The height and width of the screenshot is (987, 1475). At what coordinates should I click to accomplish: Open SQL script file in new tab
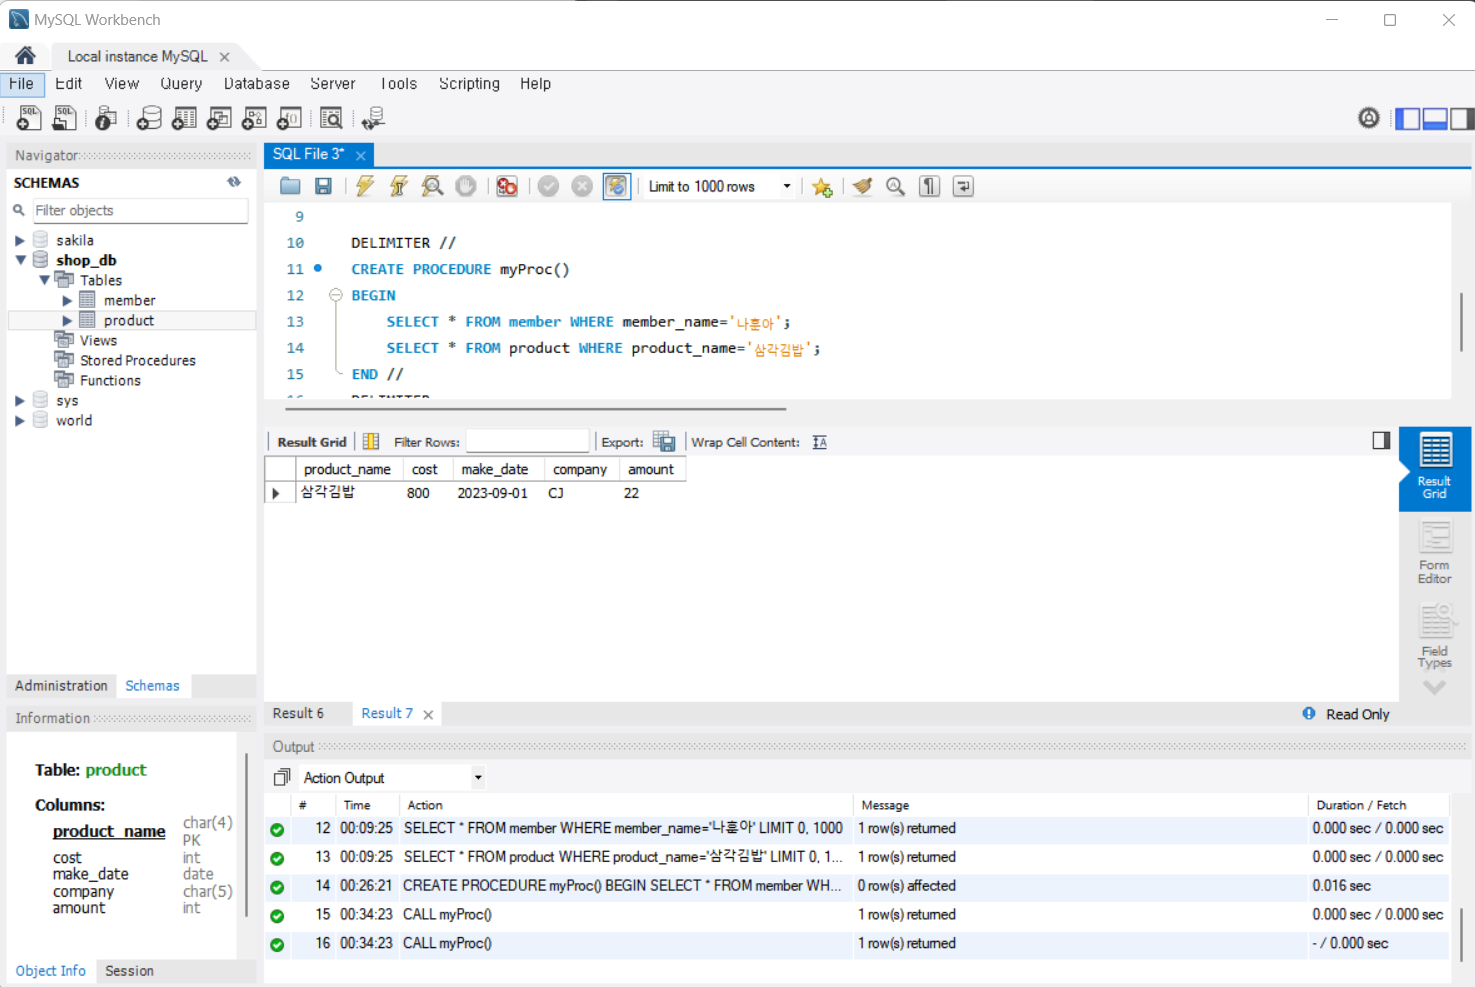coord(64,118)
